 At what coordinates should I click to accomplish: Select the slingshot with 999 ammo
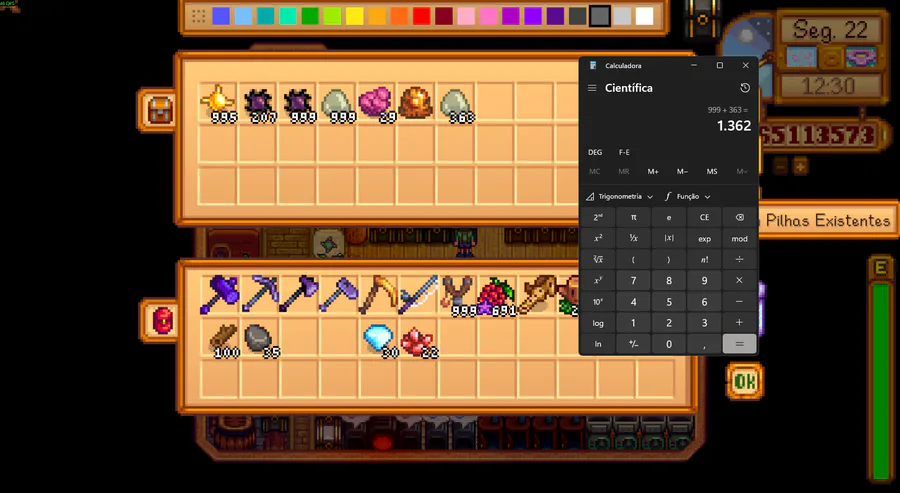click(457, 294)
